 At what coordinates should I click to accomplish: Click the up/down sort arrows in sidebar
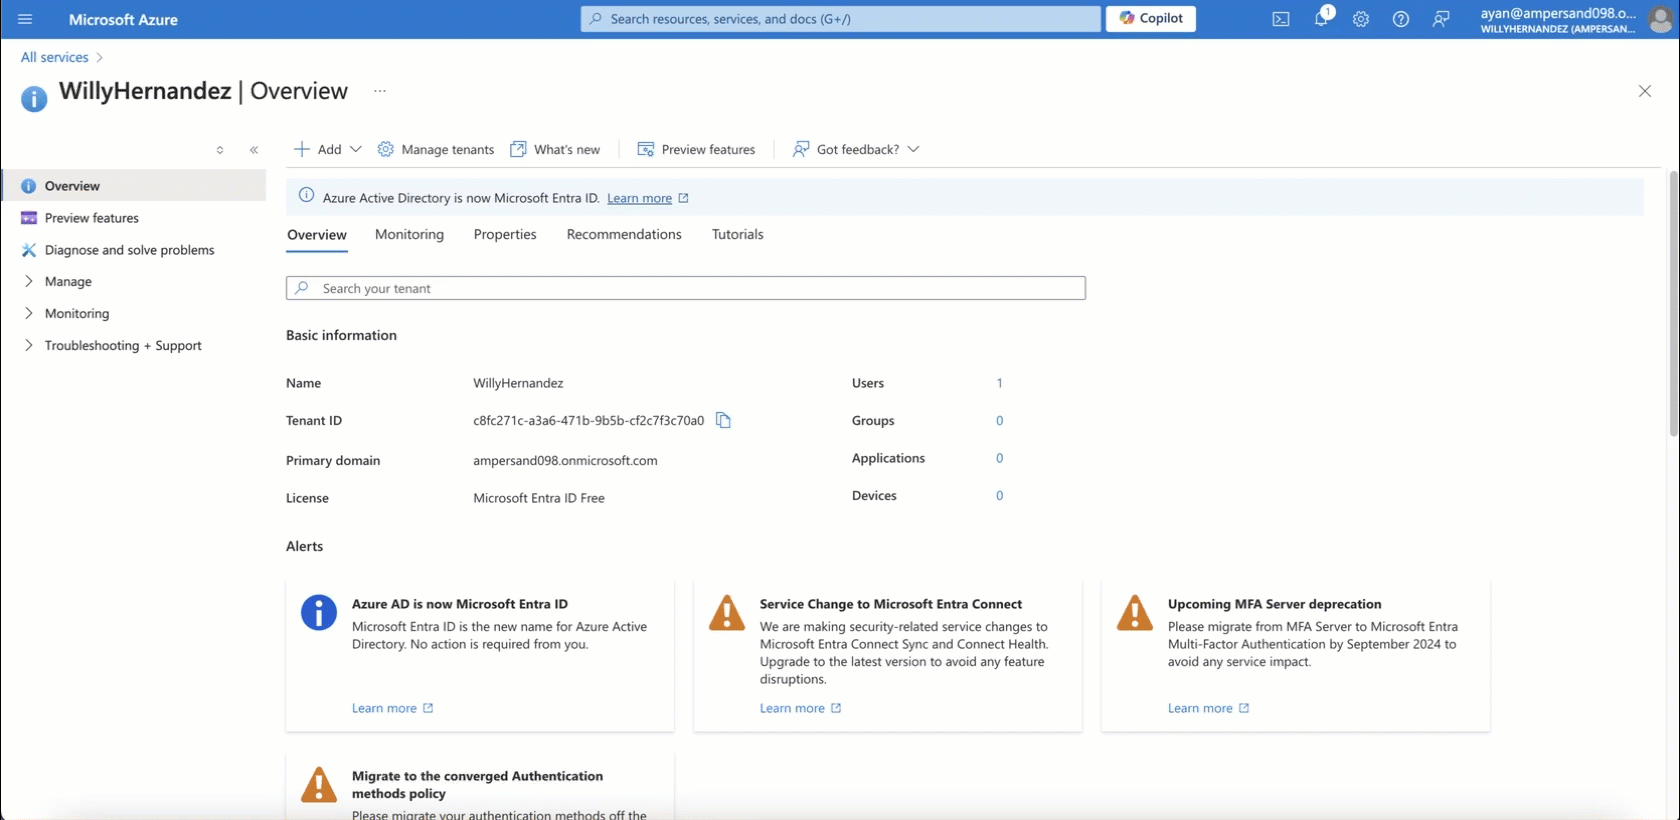tap(220, 150)
